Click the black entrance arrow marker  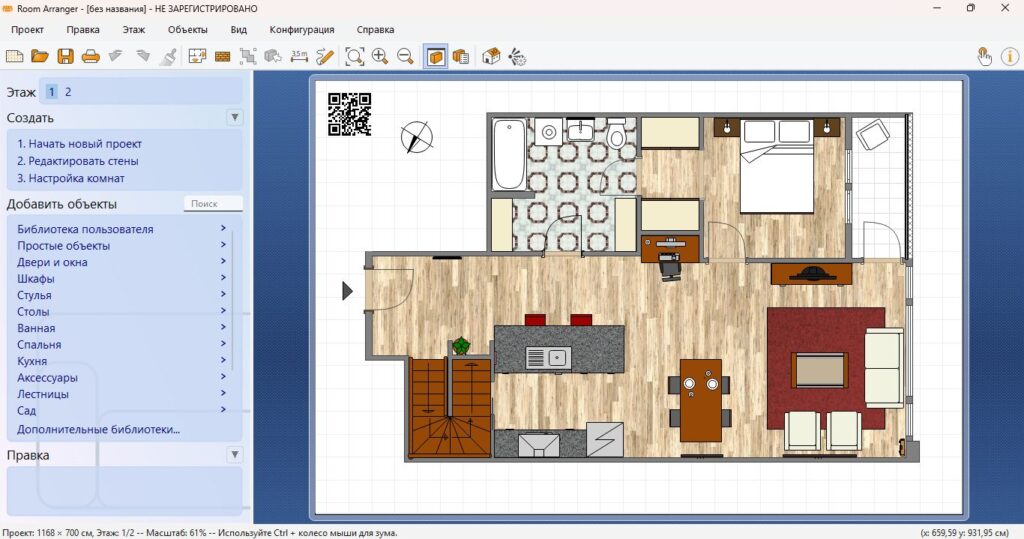pyautogui.click(x=347, y=291)
